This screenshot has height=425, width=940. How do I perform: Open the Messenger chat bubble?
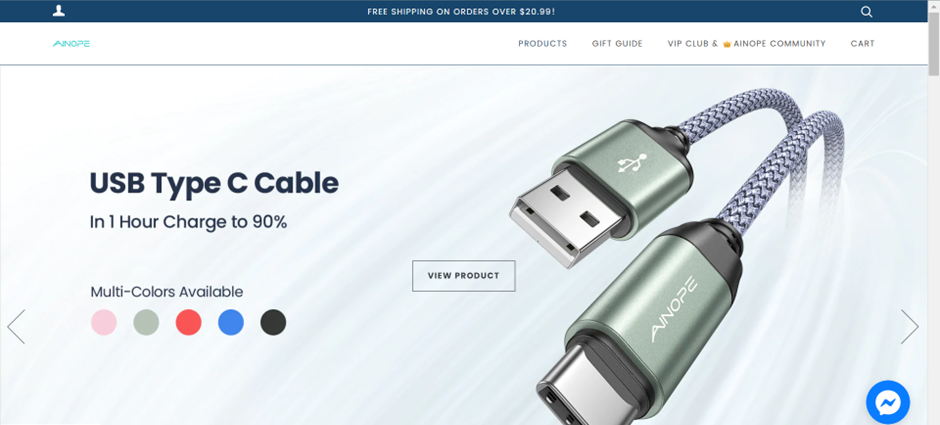[888, 402]
